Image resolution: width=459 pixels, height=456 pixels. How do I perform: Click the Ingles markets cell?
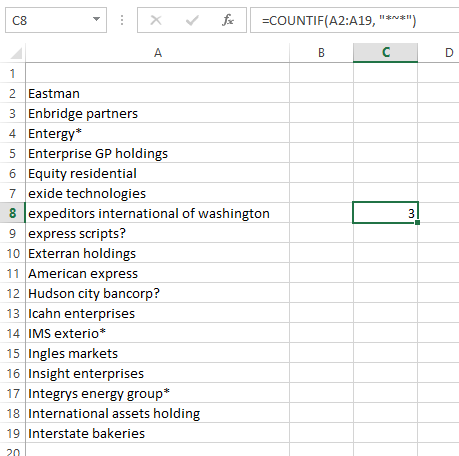coord(158,353)
